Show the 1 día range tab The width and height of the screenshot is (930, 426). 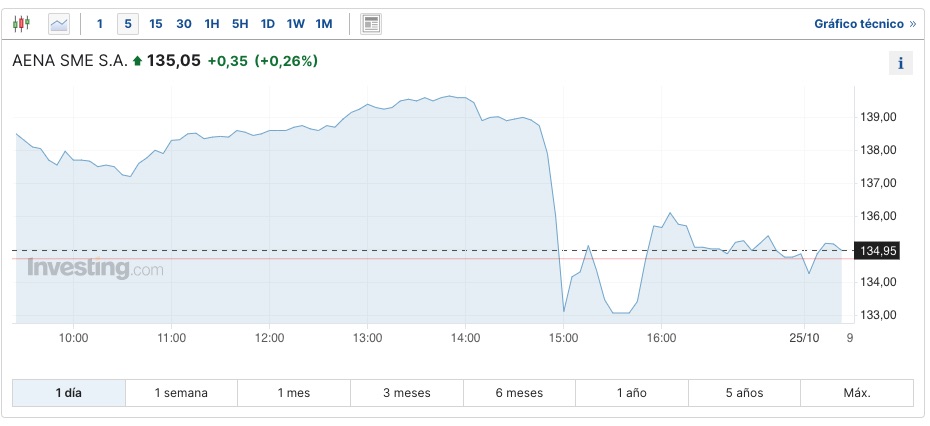(69, 393)
